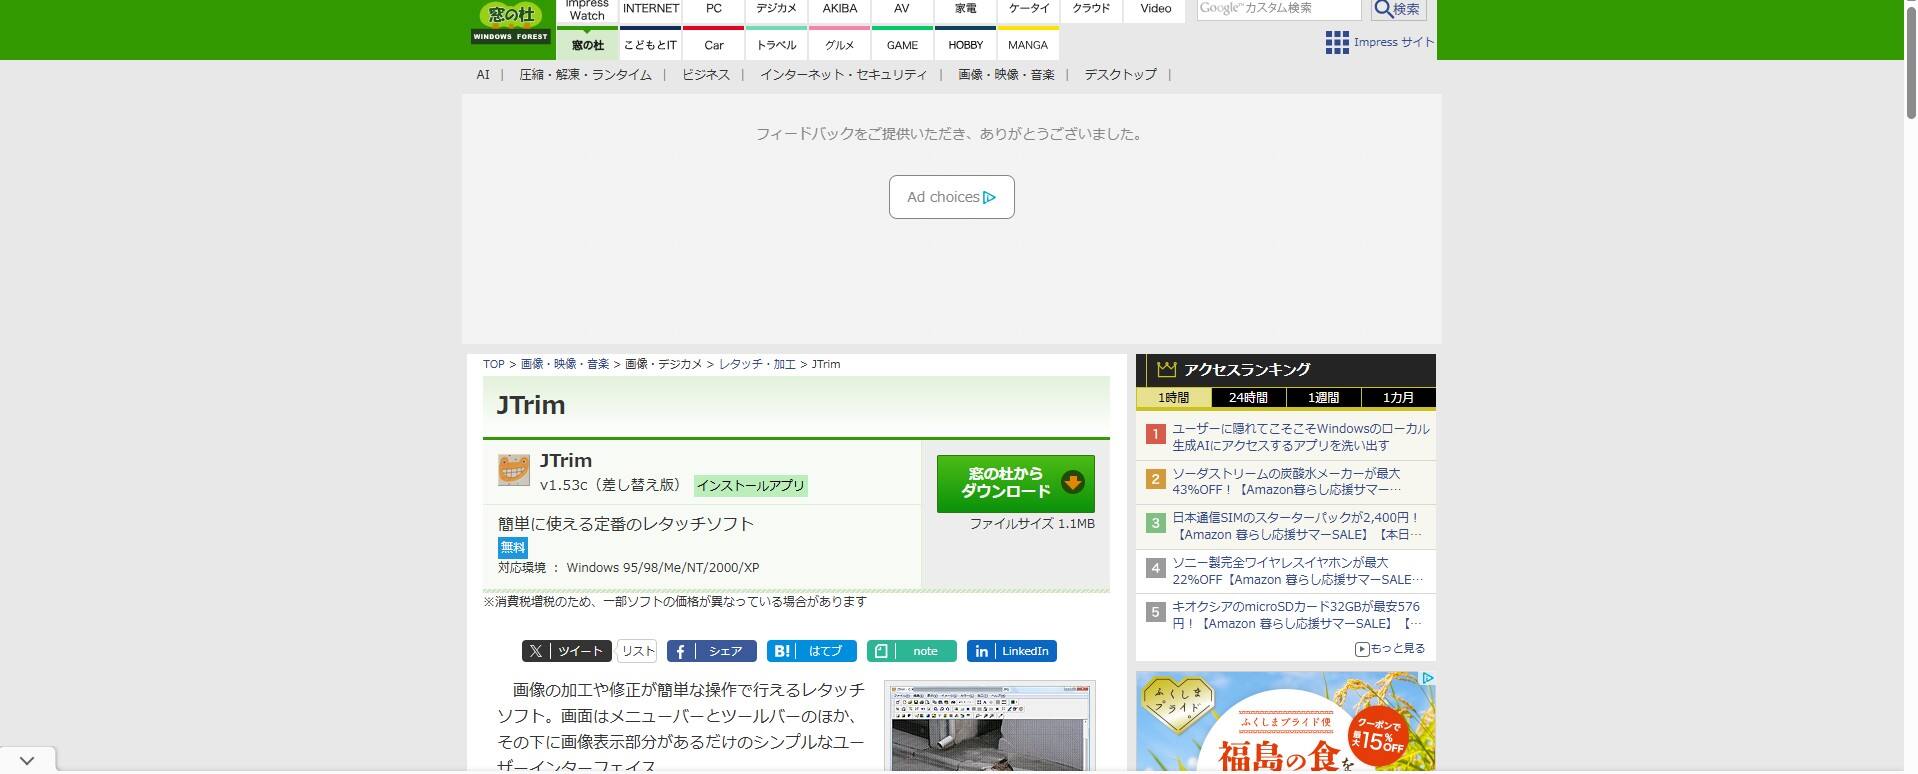This screenshot has width=1918, height=774.
Task: Open the こどもとIT tab
Action: point(650,45)
